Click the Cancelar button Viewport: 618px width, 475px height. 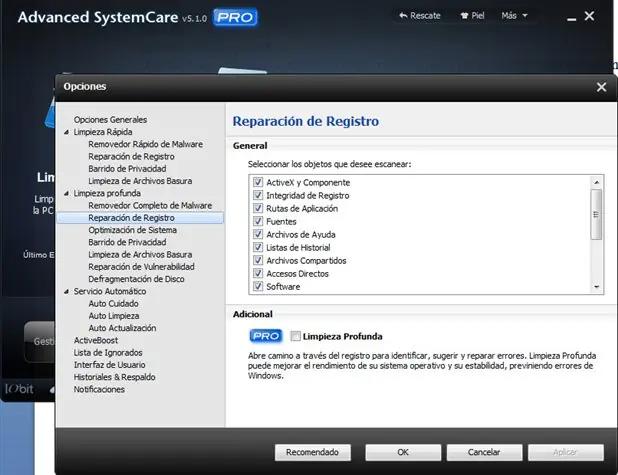click(x=484, y=452)
